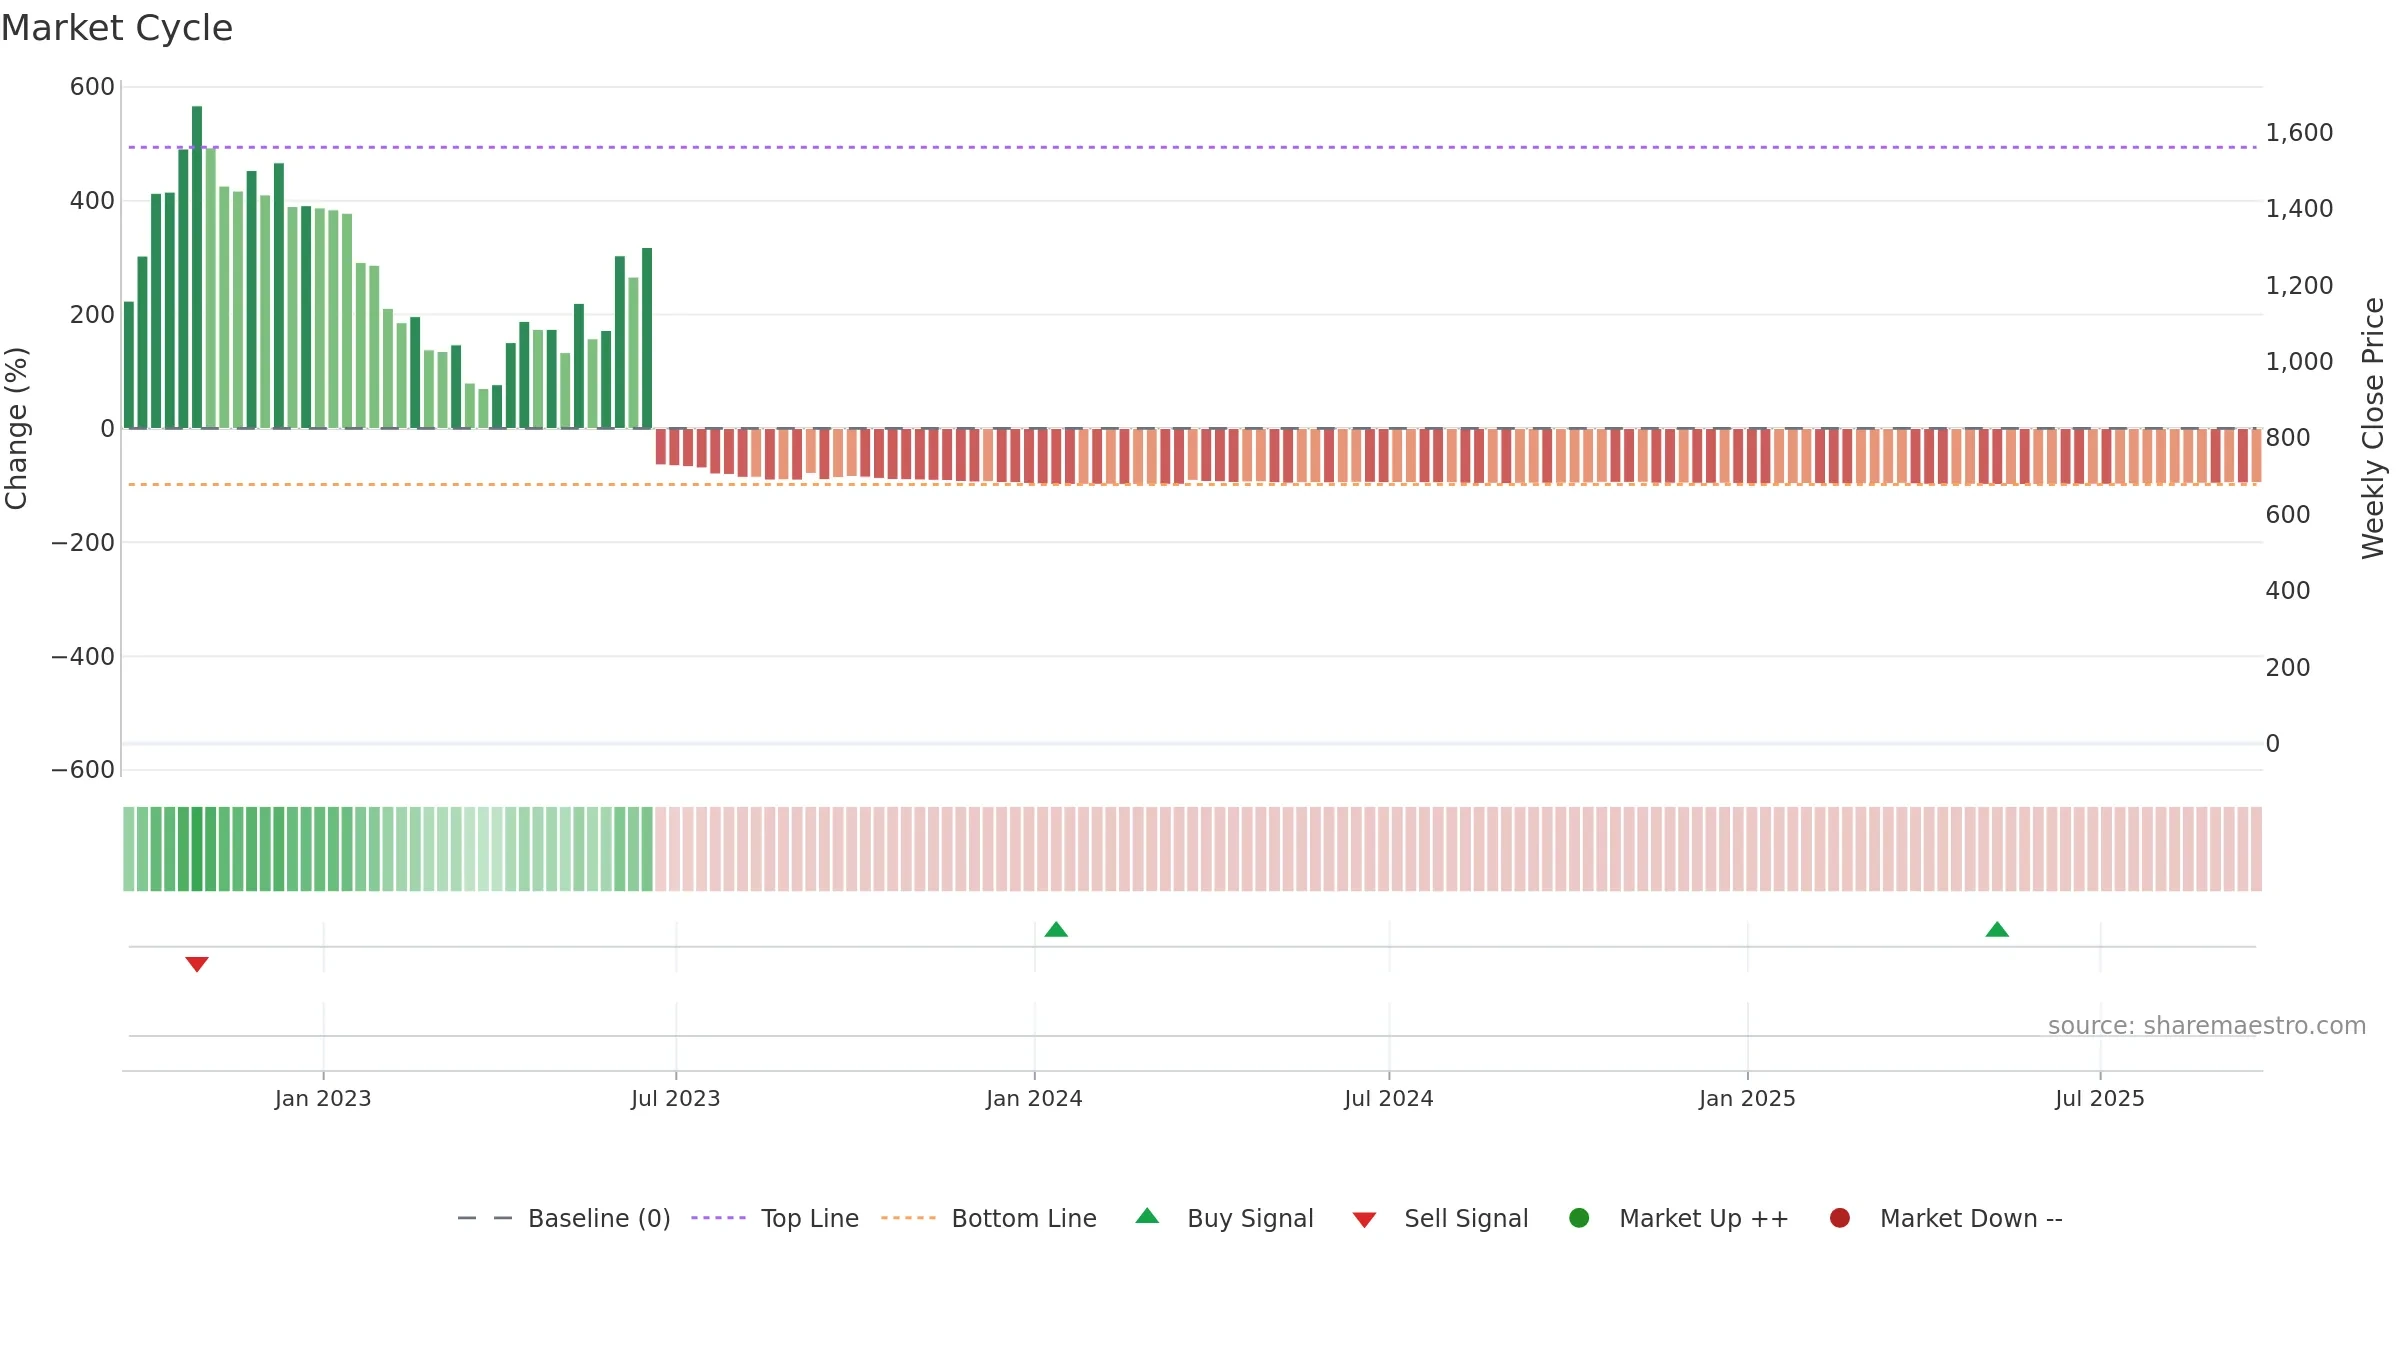Click the orange dotted Bottom Line legend sample
The height and width of the screenshot is (1350, 2400).
(908, 1218)
